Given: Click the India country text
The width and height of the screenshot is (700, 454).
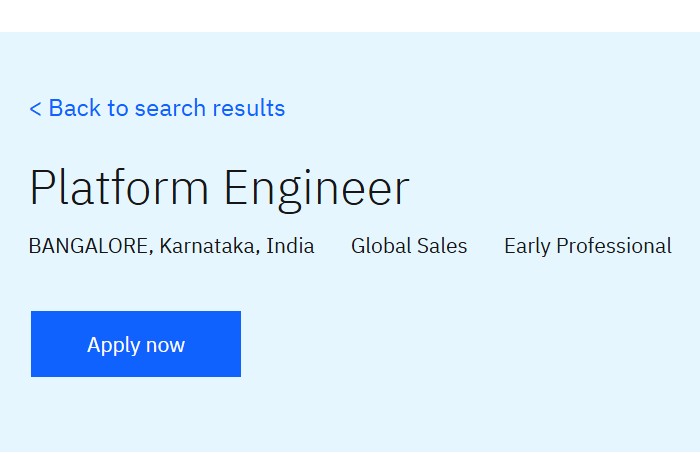Looking at the screenshot, I should (x=290, y=246).
